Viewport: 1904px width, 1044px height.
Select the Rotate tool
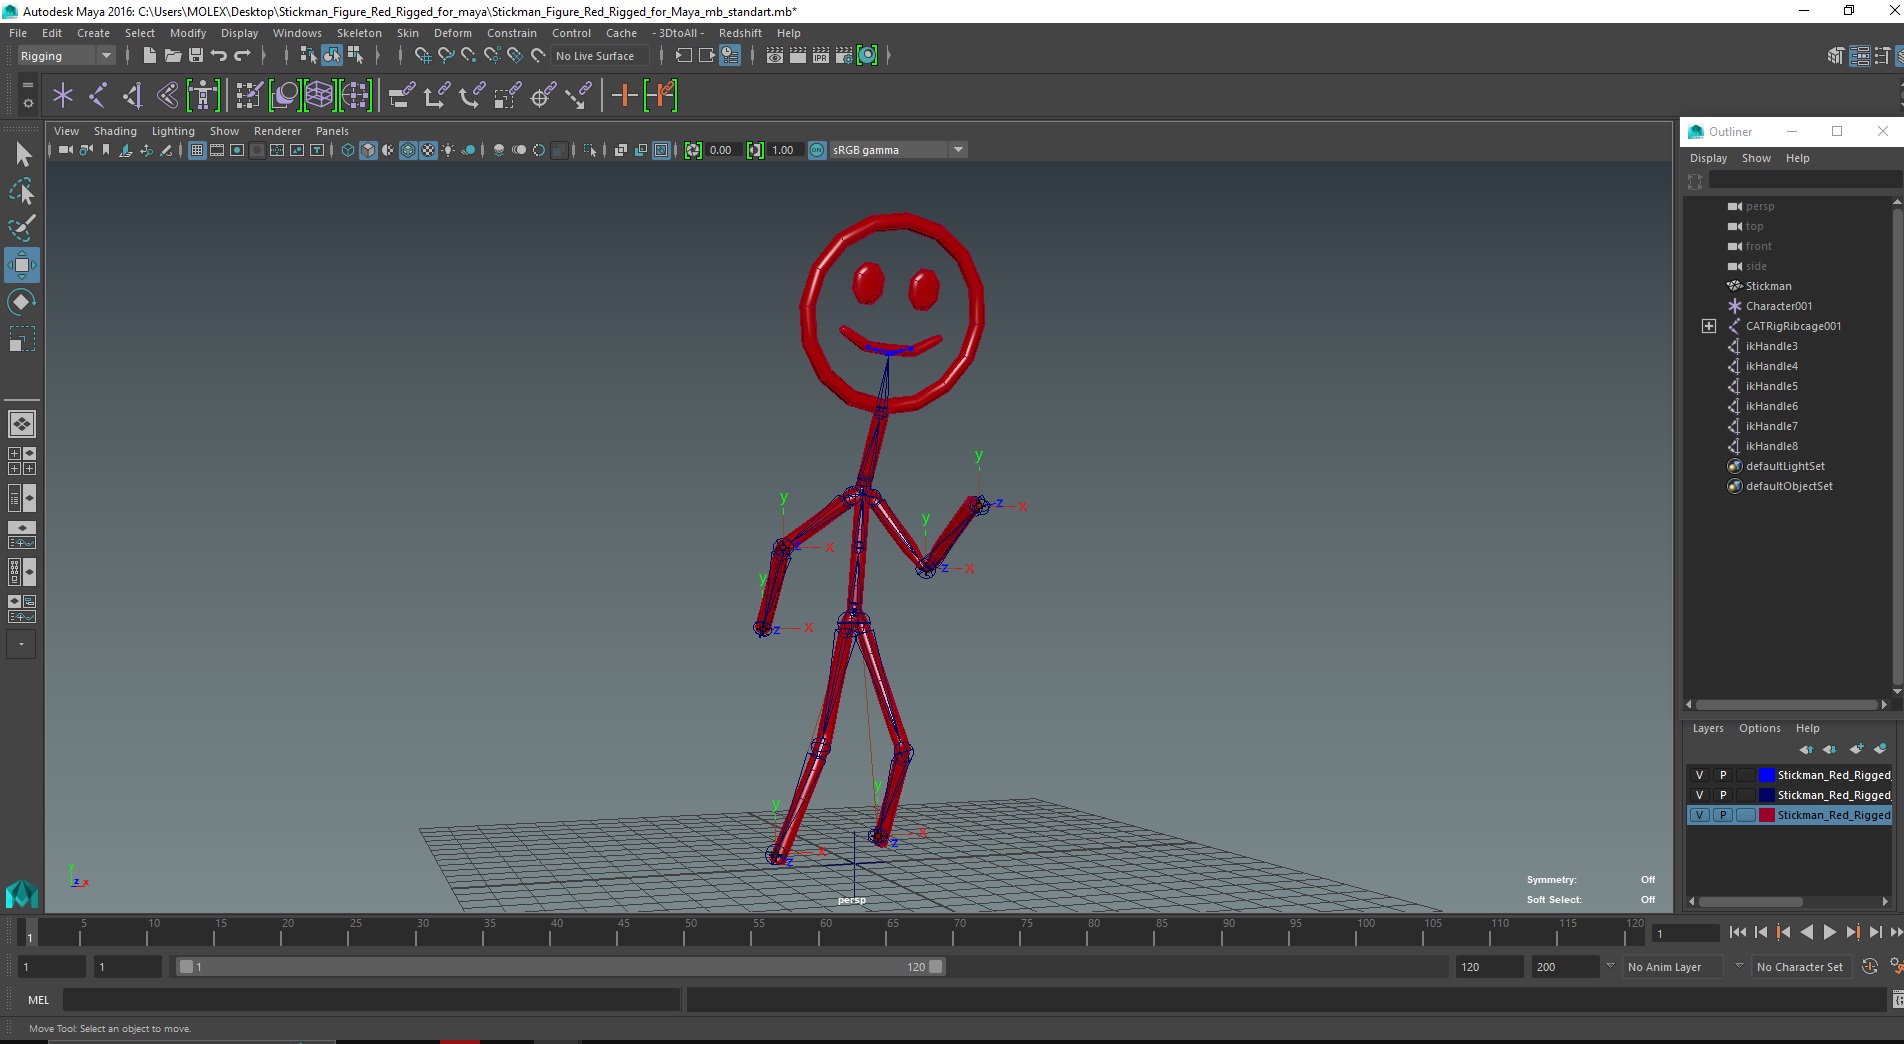tap(21, 302)
